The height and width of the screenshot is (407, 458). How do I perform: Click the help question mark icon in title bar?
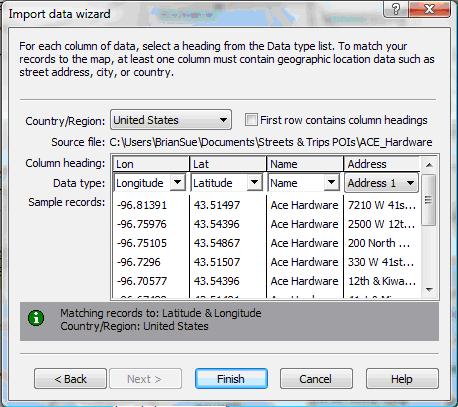coord(396,9)
